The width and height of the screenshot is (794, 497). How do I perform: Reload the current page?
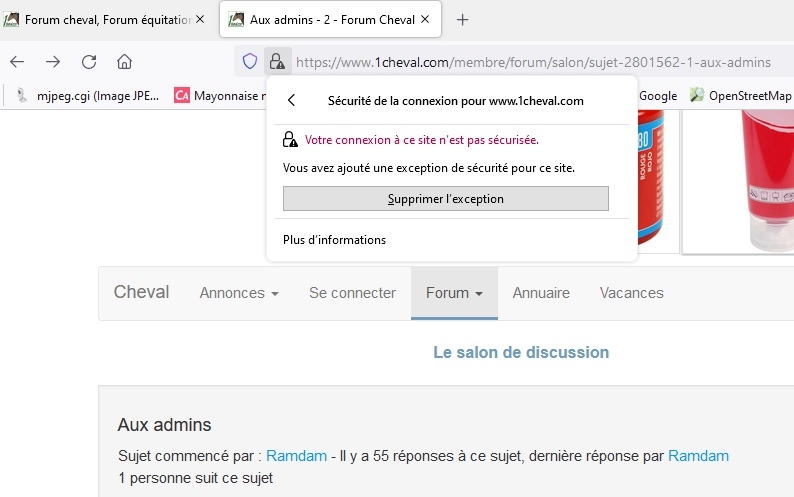pos(89,62)
